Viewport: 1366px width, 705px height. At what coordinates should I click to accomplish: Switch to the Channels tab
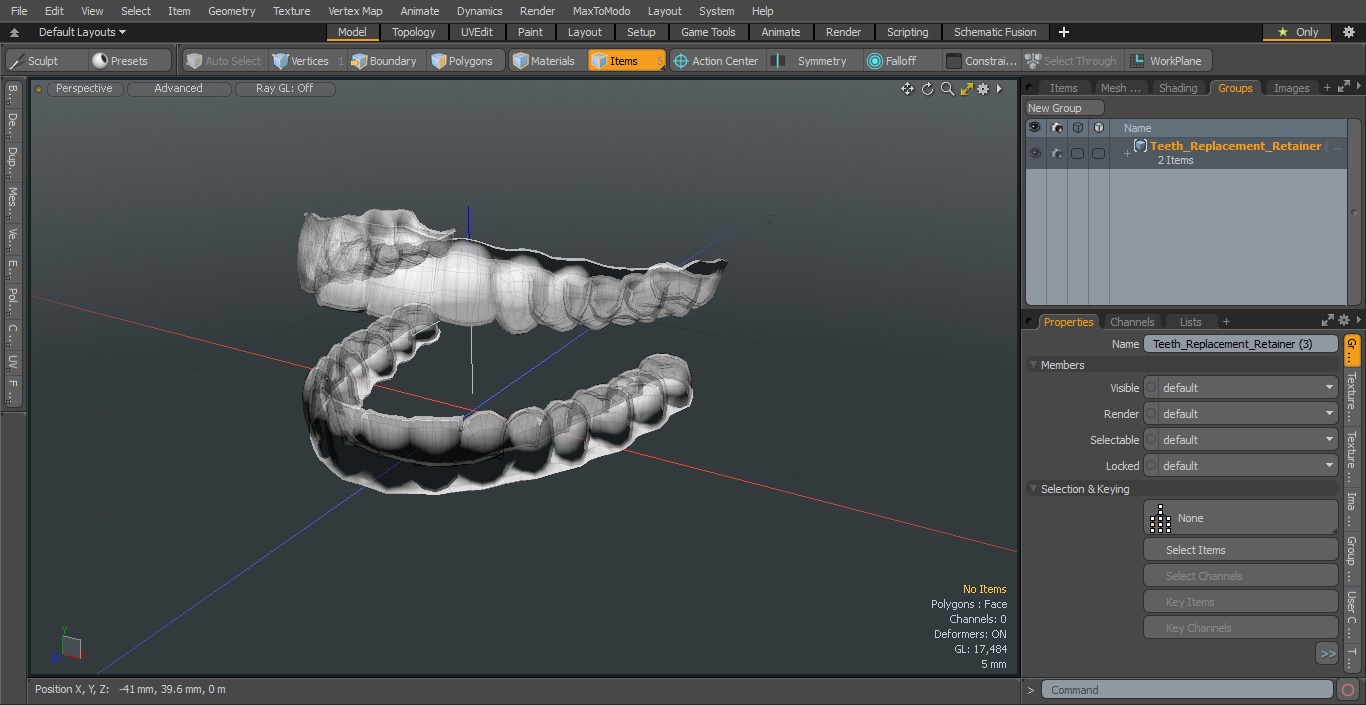pyautogui.click(x=1132, y=321)
